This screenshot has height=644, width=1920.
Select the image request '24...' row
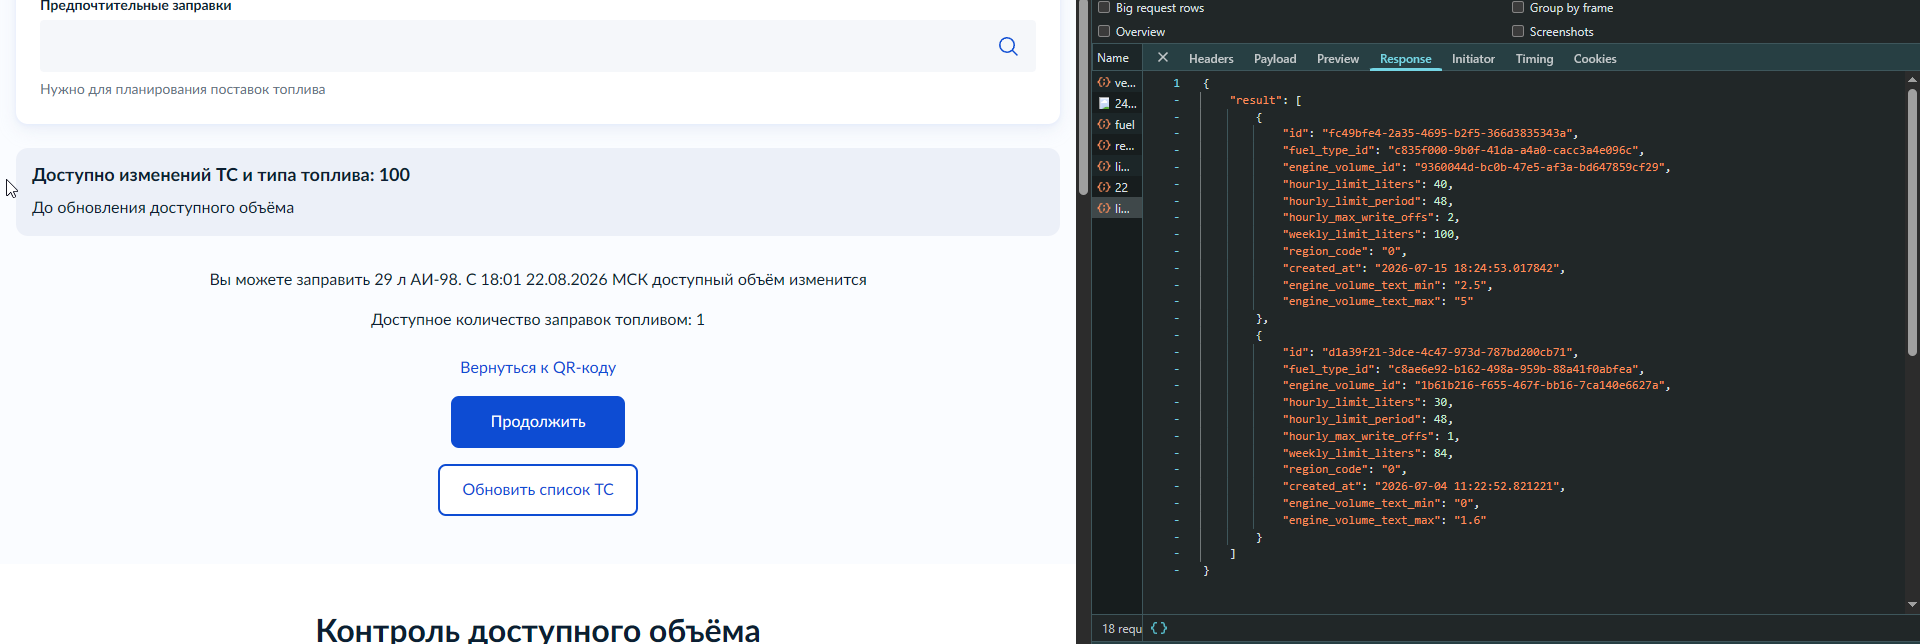1117,104
